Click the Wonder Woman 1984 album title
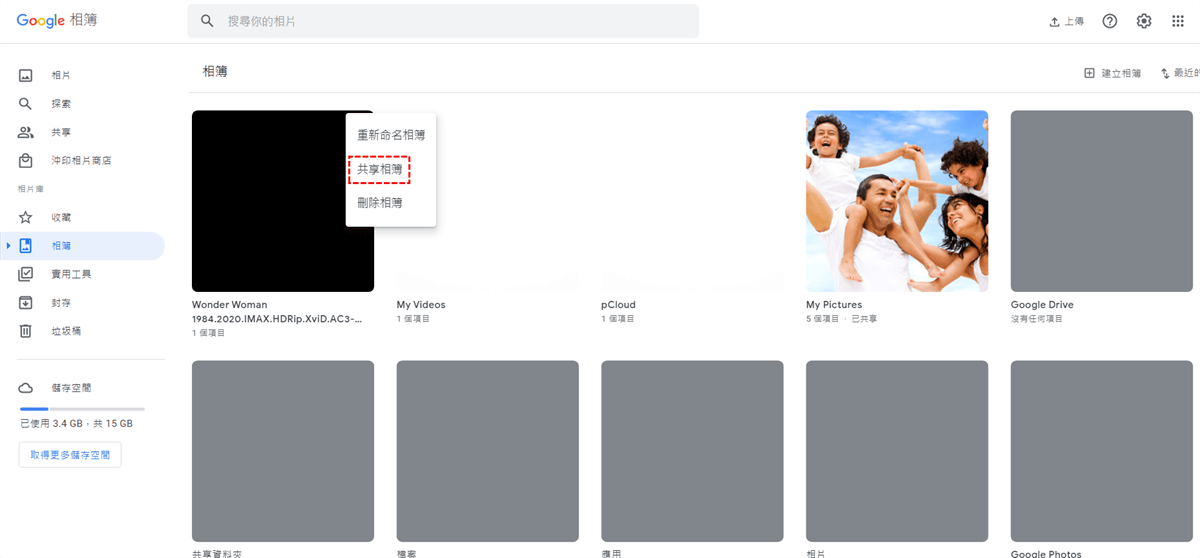The image size is (1200, 558). [277, 312]
